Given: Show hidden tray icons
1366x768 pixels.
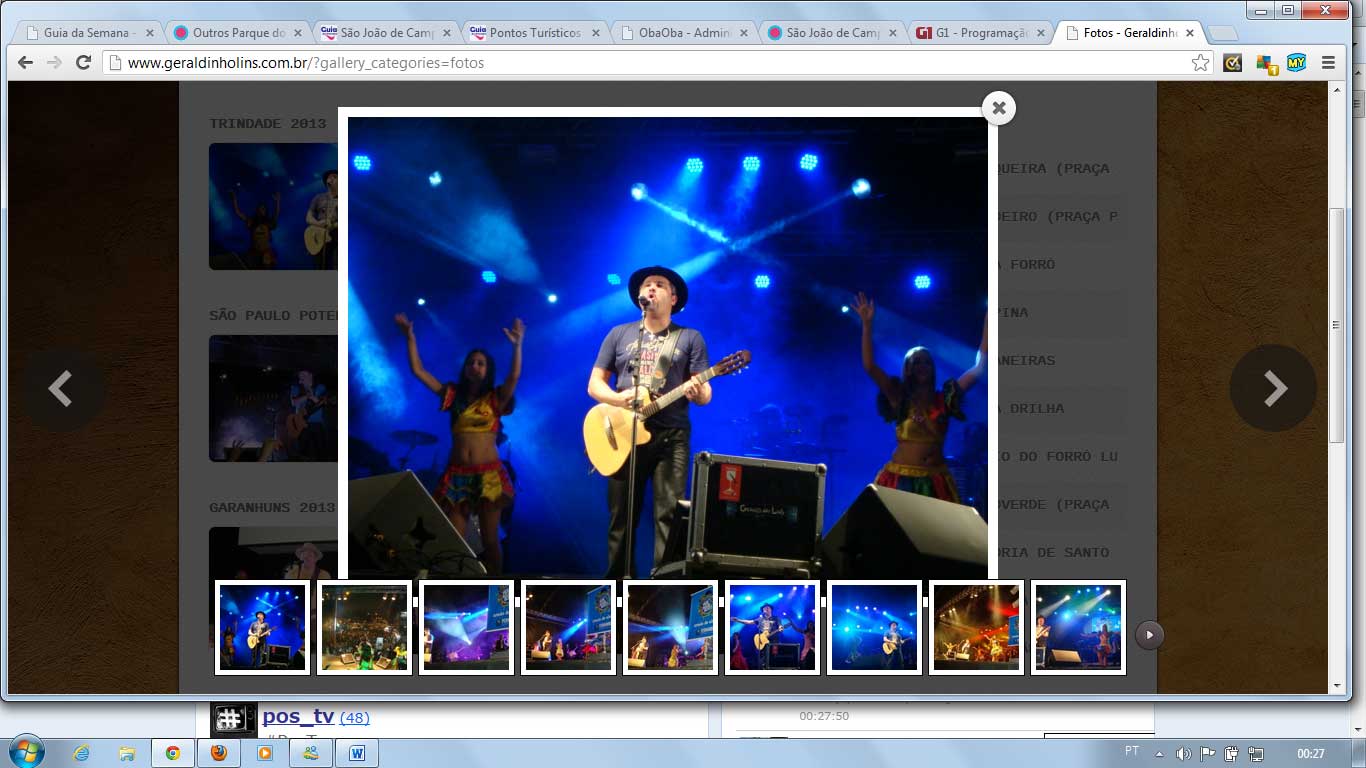Looking at the screenshot, I should [x=1160, y=753].
